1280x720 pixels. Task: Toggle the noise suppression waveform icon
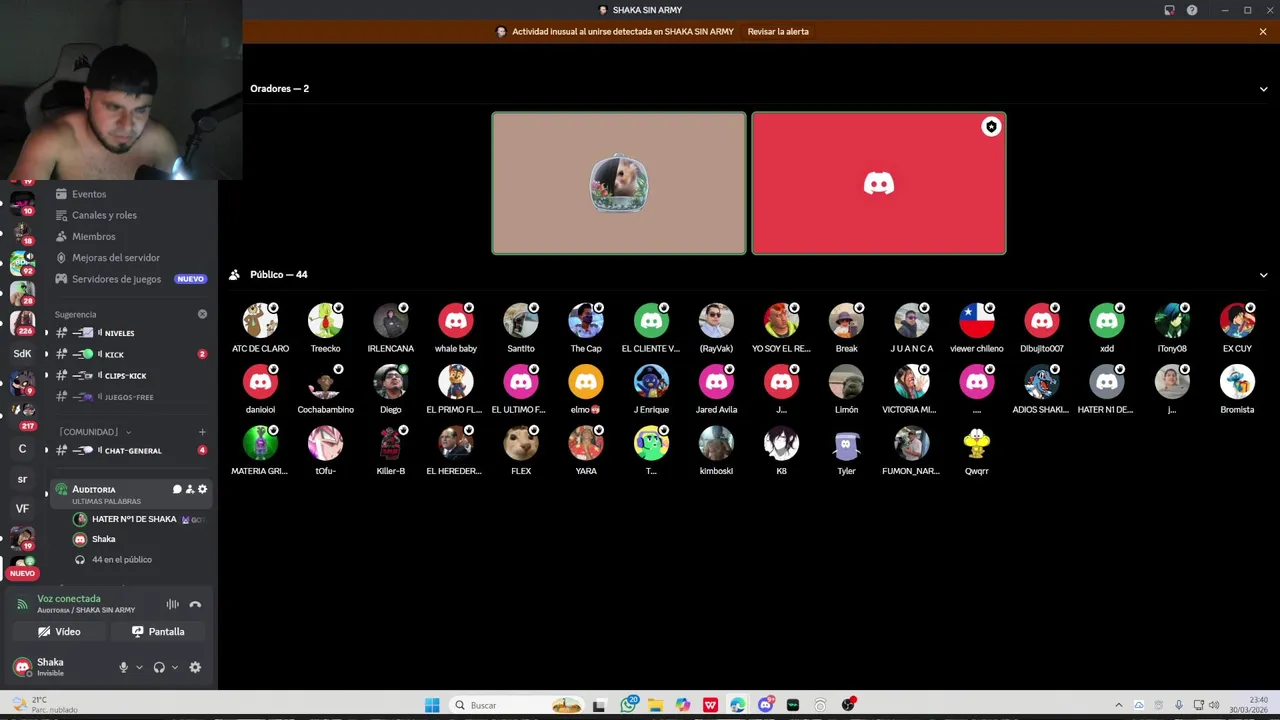(172, 604)
